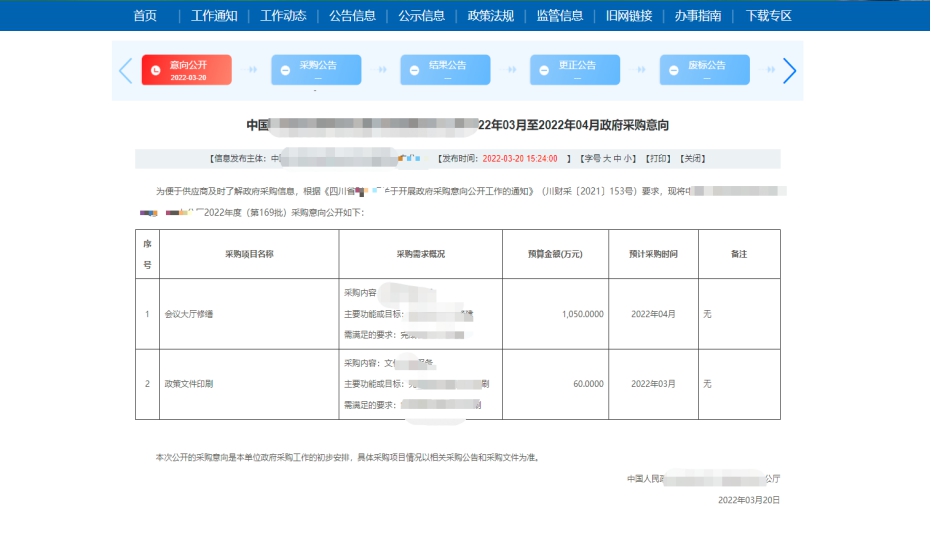
Task: Select the 意向公开 stage button
Action: tap(187, 70)
